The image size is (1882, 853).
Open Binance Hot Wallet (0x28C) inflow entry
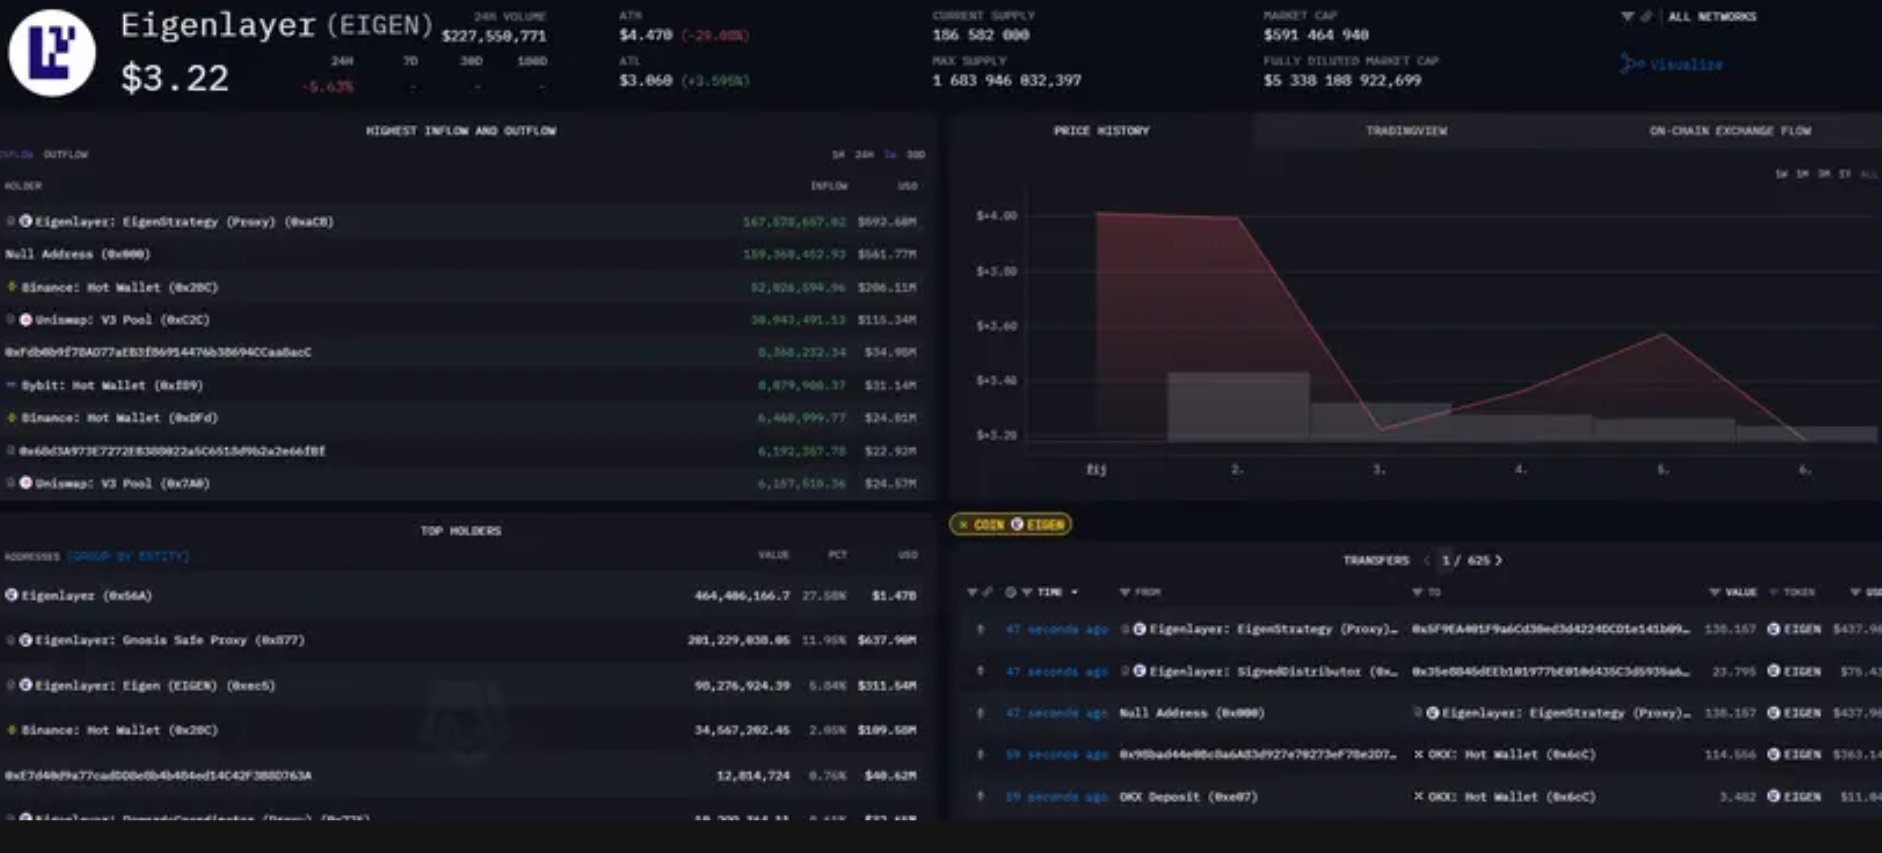point(119,288)
